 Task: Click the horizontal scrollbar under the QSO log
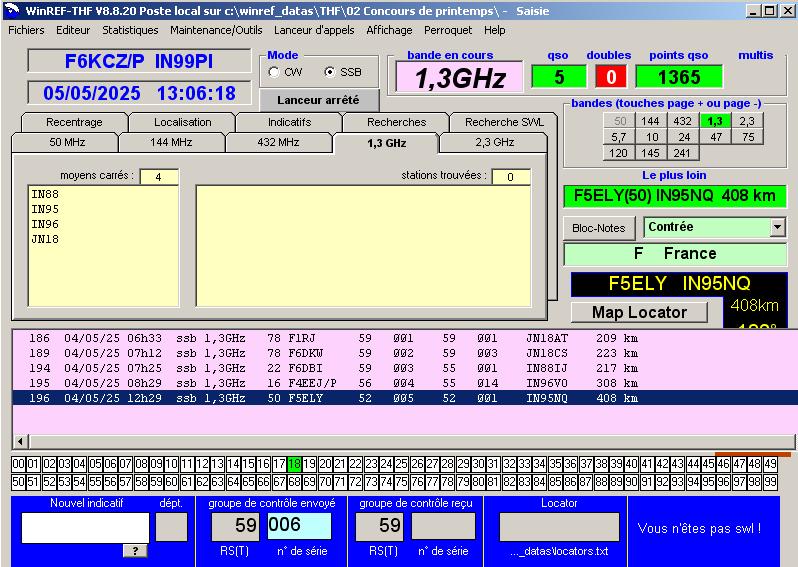[411, 441]
